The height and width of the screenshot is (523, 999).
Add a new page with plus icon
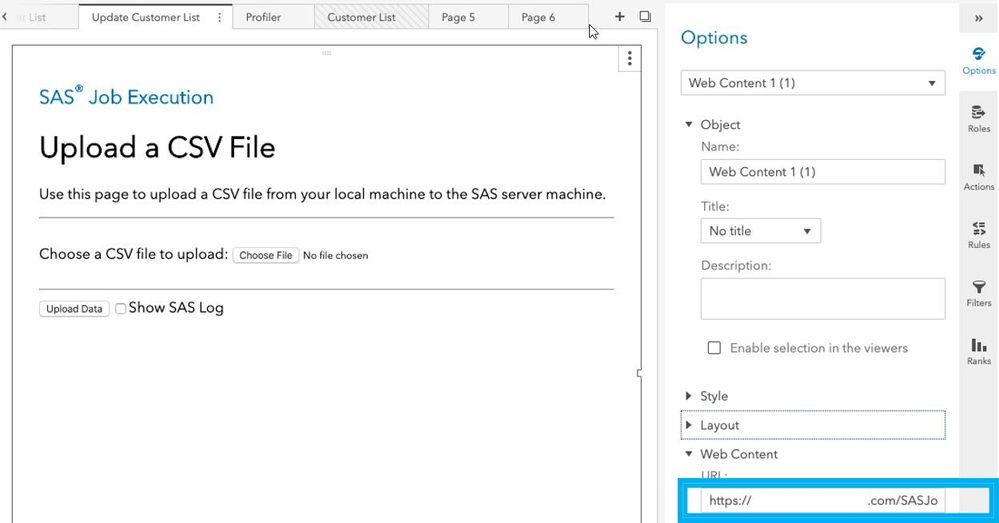[620, 17]
